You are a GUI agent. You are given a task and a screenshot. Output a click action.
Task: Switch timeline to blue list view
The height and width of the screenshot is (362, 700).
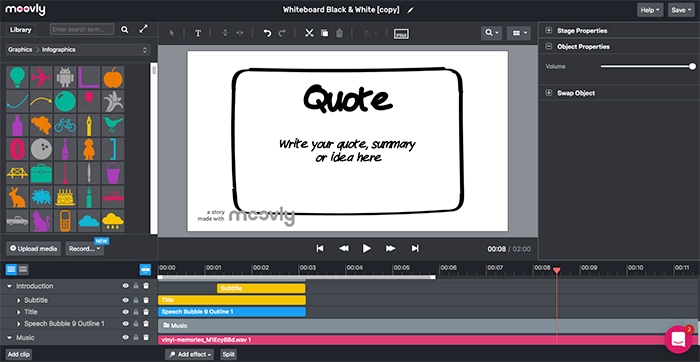click(x=11, y=269)
